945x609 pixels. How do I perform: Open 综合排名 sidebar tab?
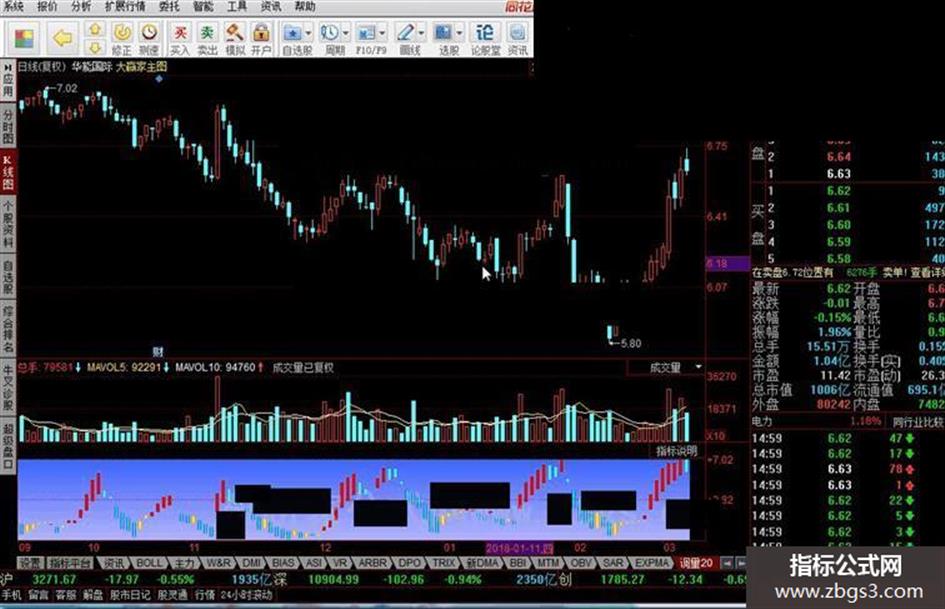coord(8,329)
